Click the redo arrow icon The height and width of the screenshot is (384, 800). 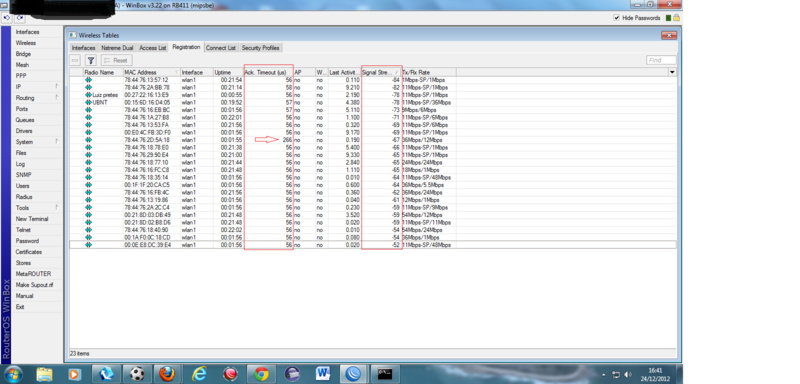pyautogui.click(x=19, y=18)
